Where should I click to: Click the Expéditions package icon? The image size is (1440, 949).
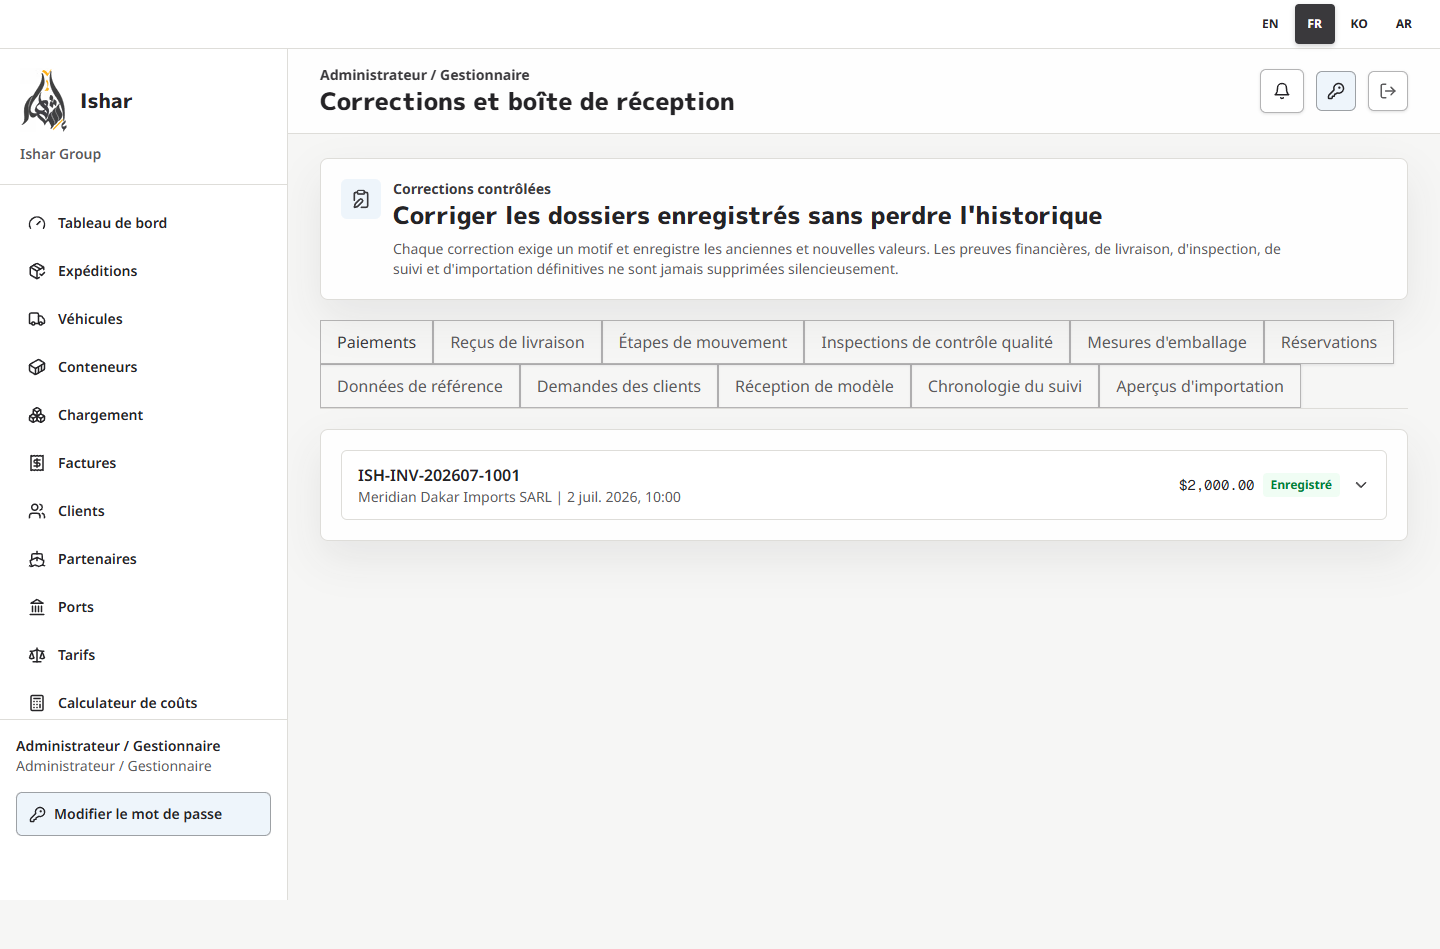[37, 271]
